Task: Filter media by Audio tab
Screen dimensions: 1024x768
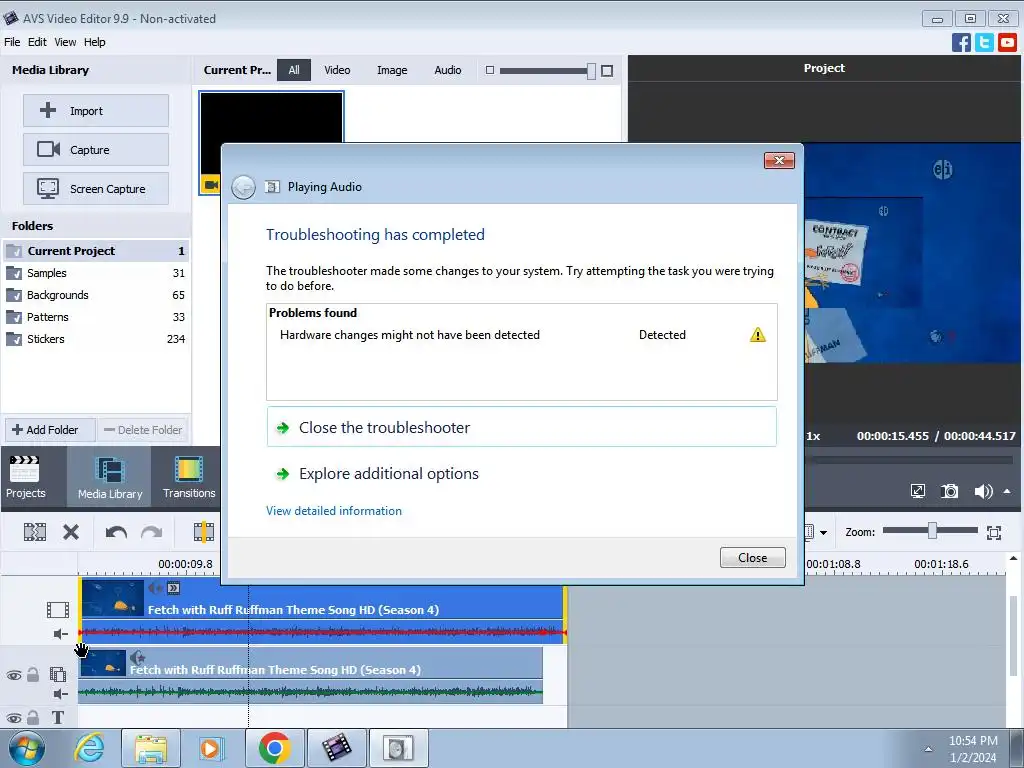Action: pos(447,70)
